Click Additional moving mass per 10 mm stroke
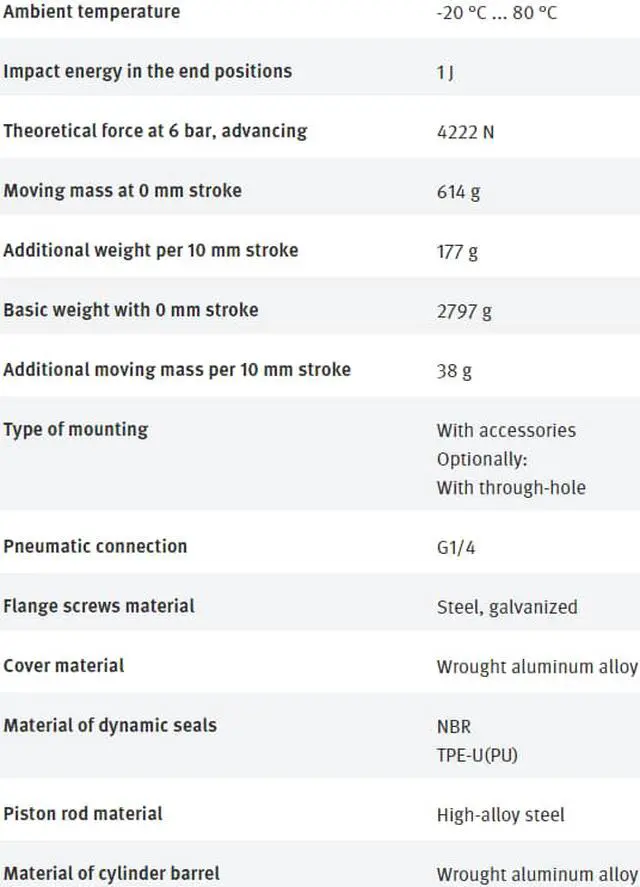The width and height of the screenshot is (640, 887). pyautogui.click(x=177, y=369)
